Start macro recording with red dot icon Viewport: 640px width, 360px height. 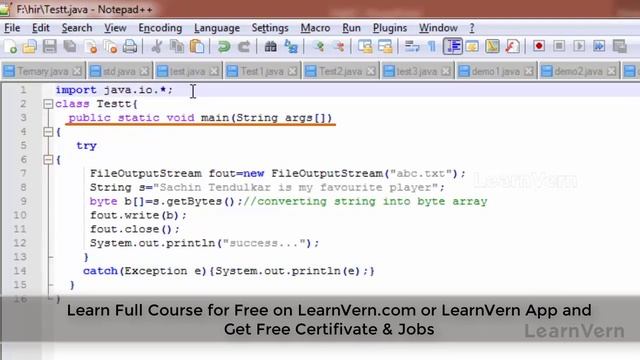pyautogui.click(x=539, y=46)
